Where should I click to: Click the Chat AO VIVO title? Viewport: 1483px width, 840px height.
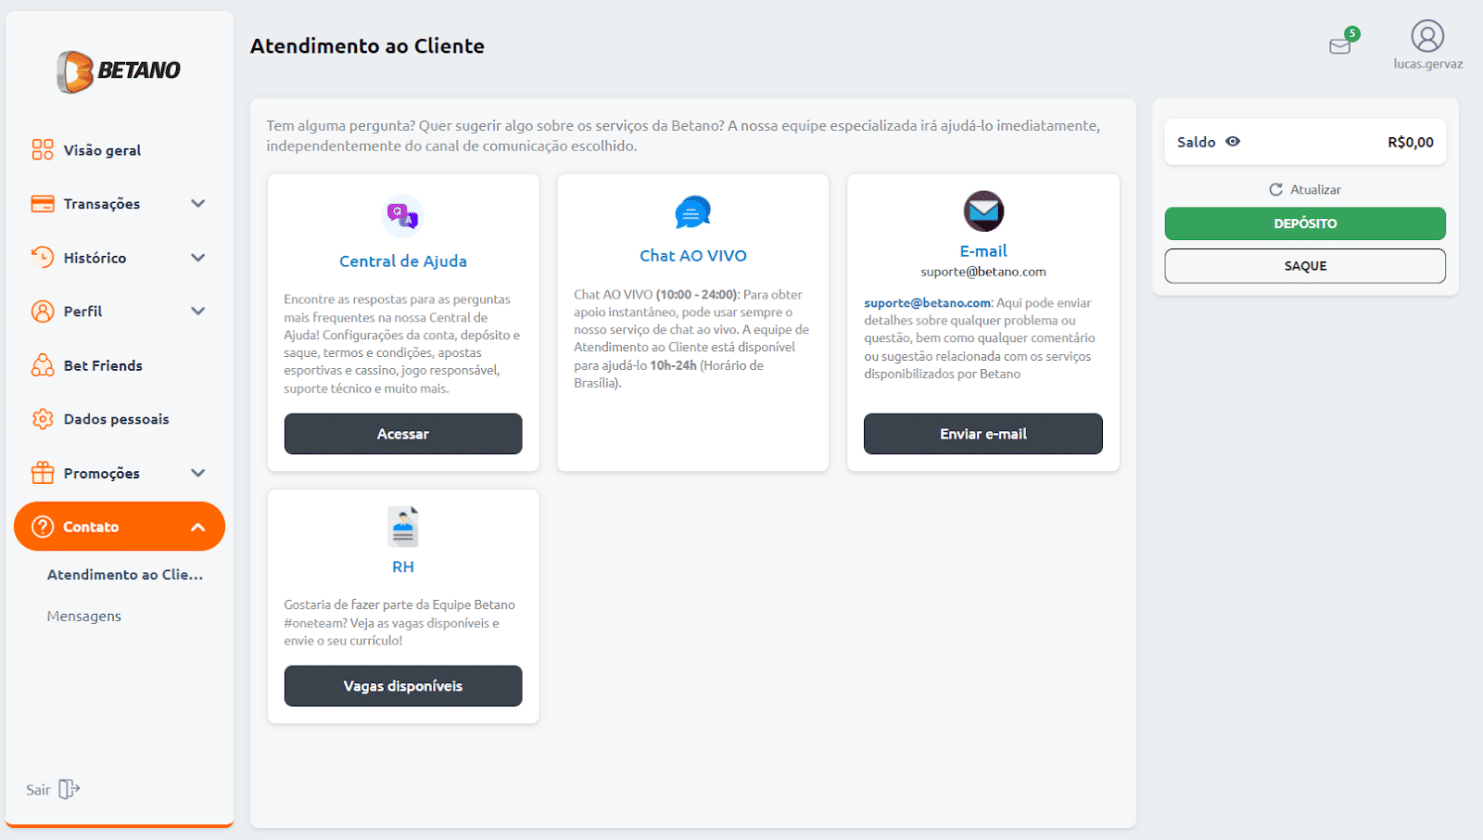coord(693,256)
